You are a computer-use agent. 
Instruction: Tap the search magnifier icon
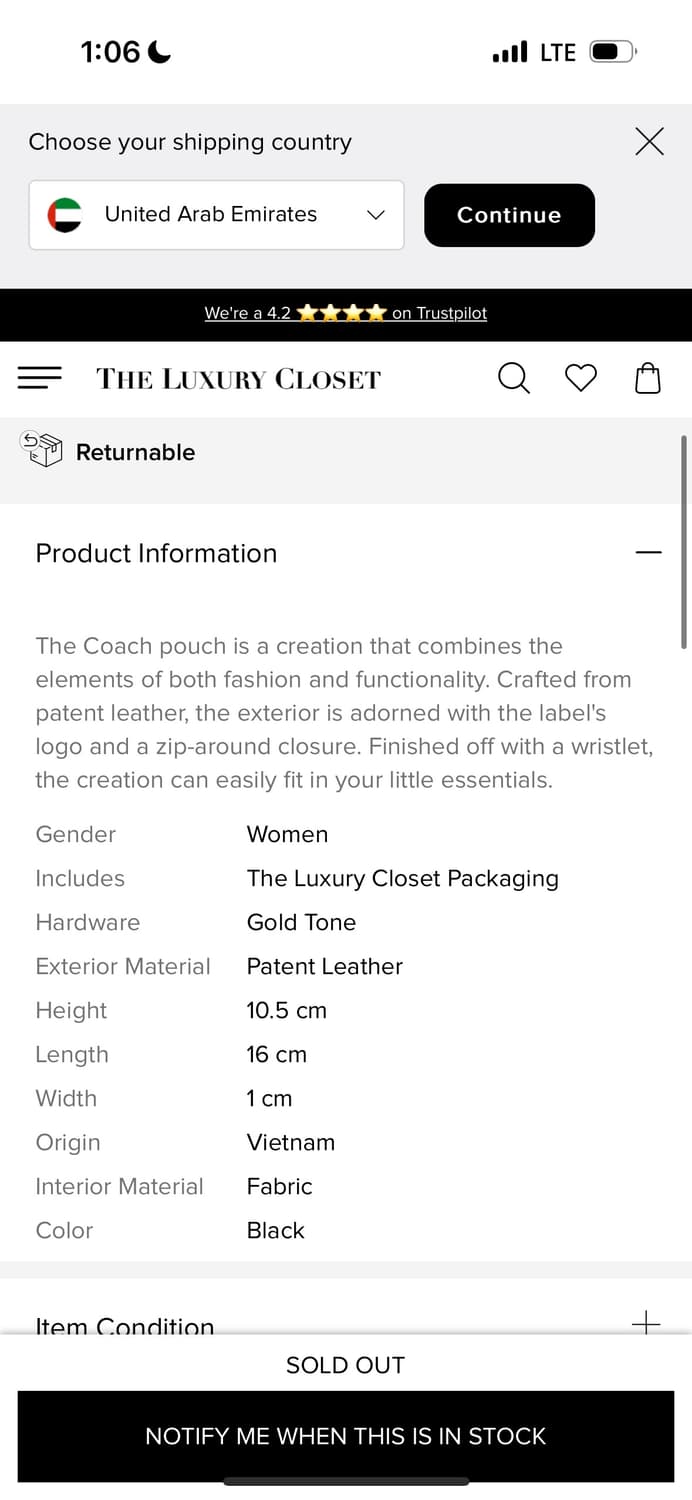pos(513,378)
